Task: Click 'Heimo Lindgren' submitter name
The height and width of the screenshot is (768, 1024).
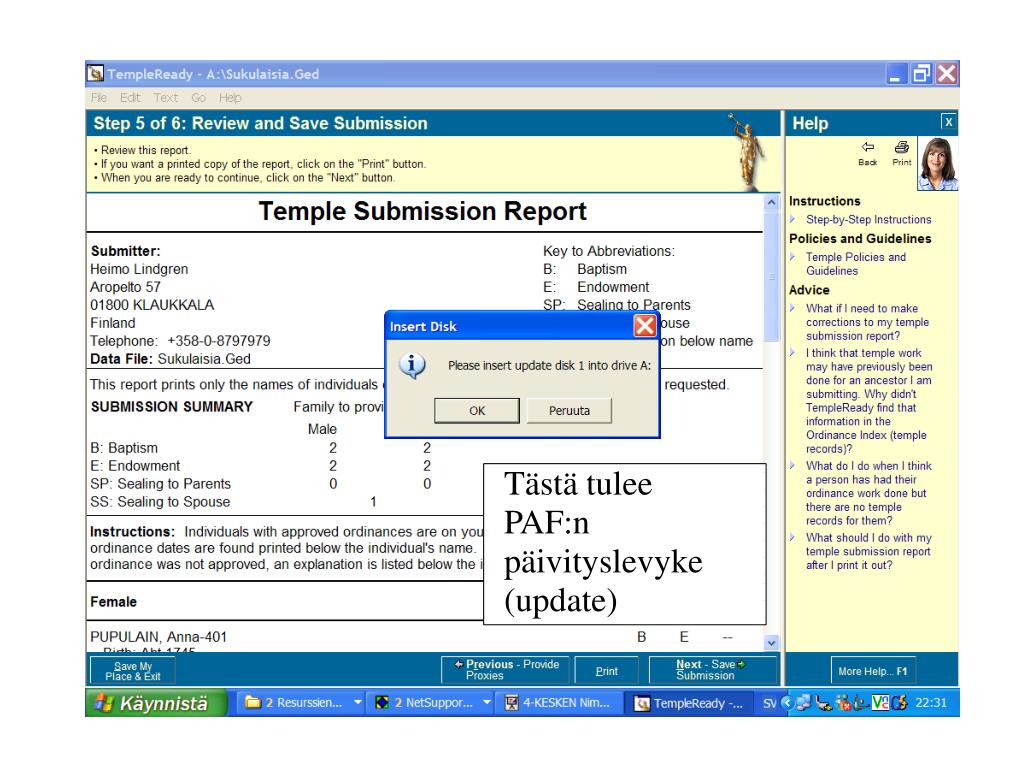Action: [x=139, y=269]
